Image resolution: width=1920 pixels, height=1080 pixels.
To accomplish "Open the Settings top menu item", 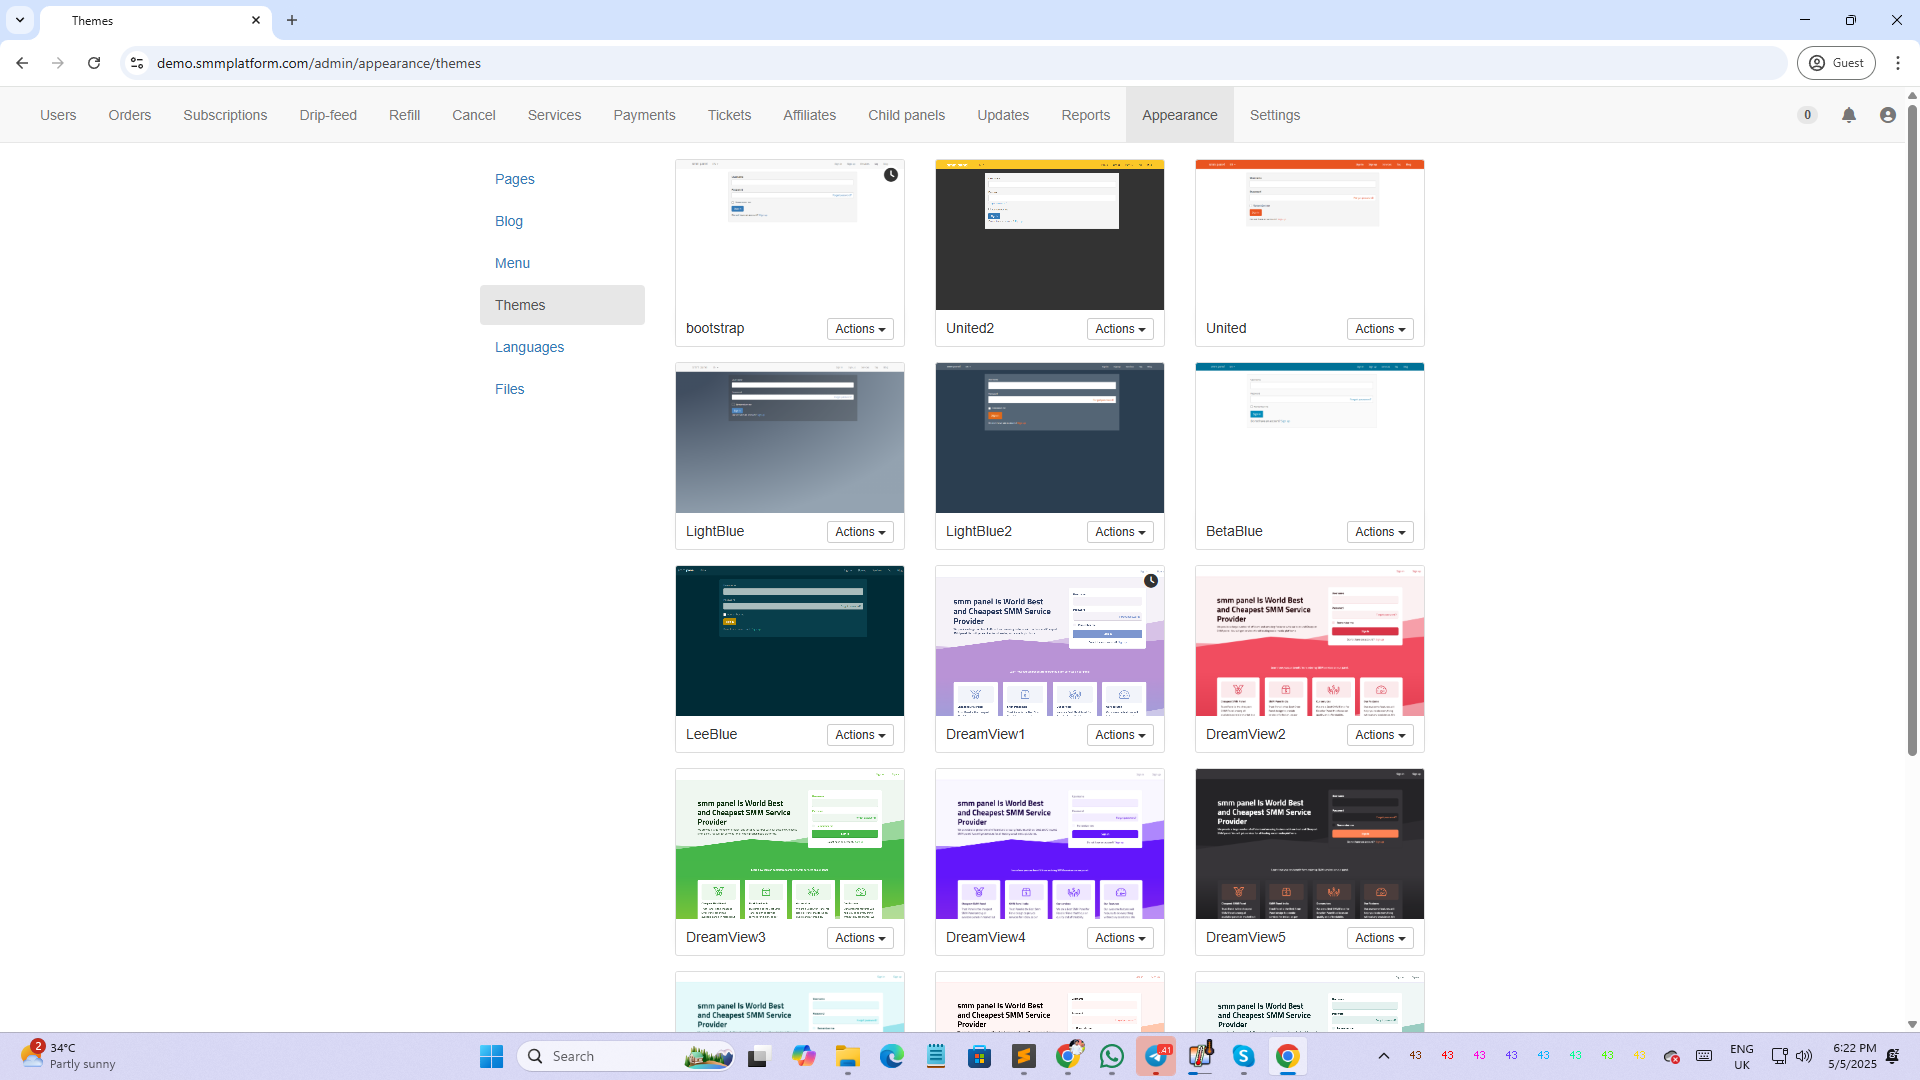I will [x=1274, y=115].
